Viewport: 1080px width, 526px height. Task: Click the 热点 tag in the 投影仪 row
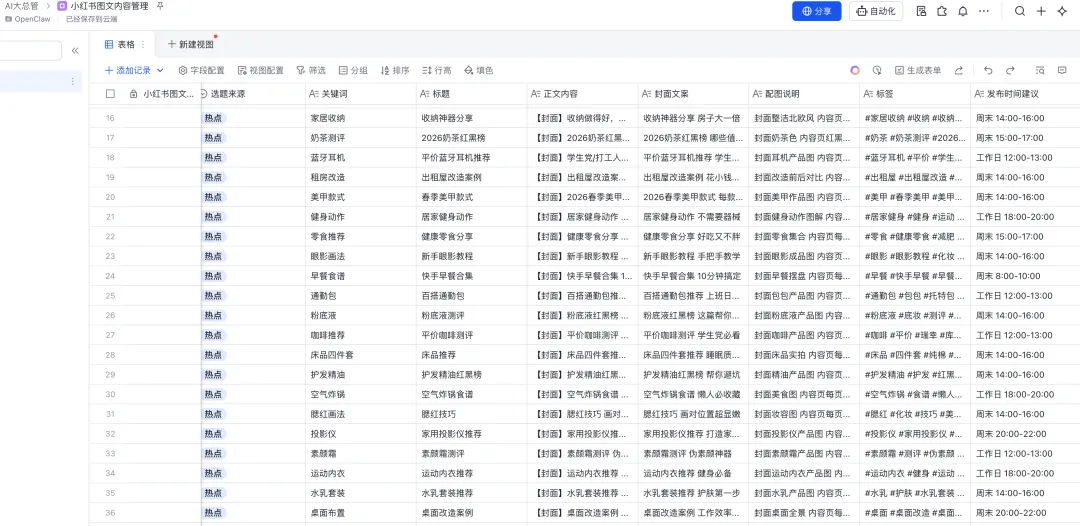pyautogui.click(x=214, y=434)
